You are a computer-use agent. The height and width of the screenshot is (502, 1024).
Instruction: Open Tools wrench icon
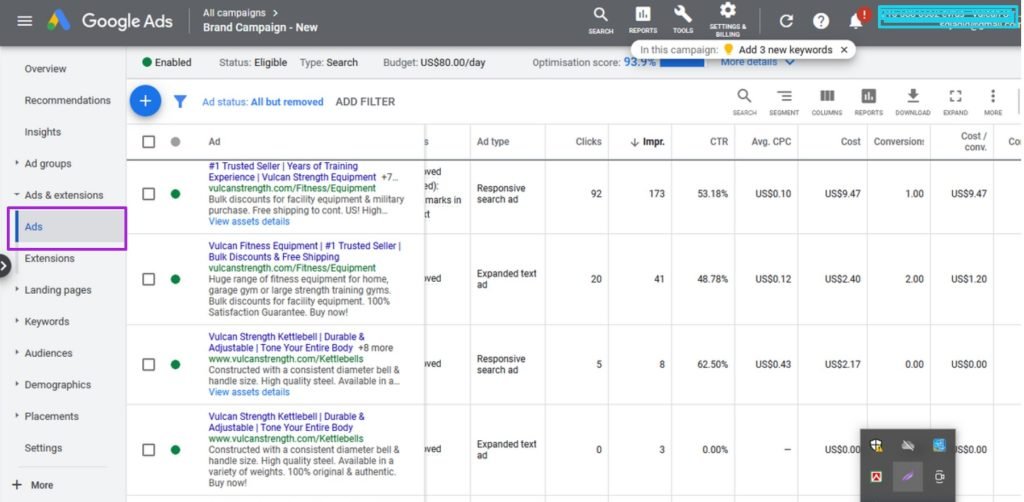point(683,15)
